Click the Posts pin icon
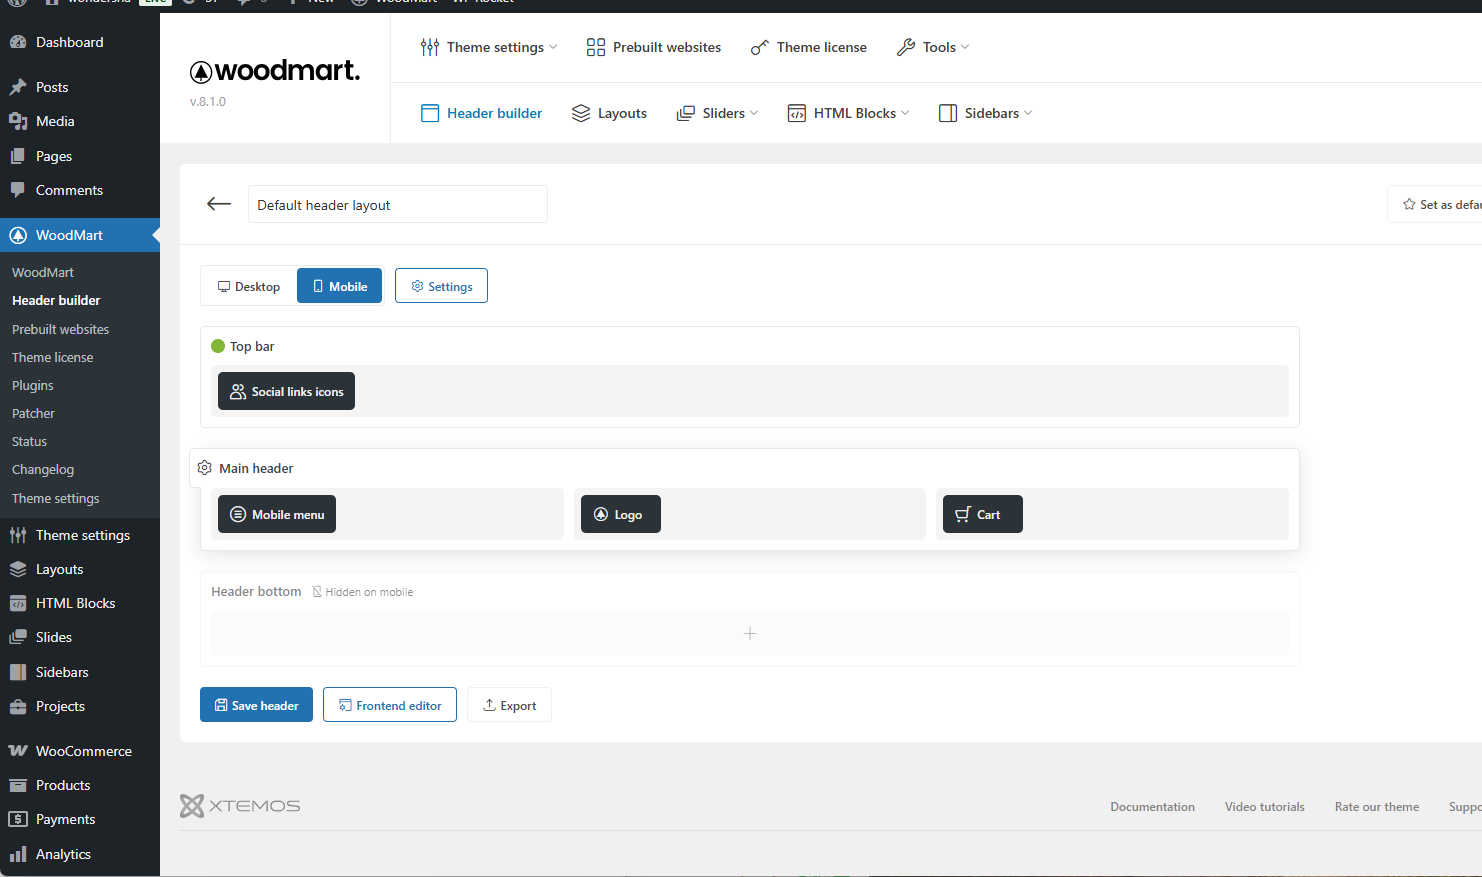The height and width of the screenshot is (877, 1482). 18,87
